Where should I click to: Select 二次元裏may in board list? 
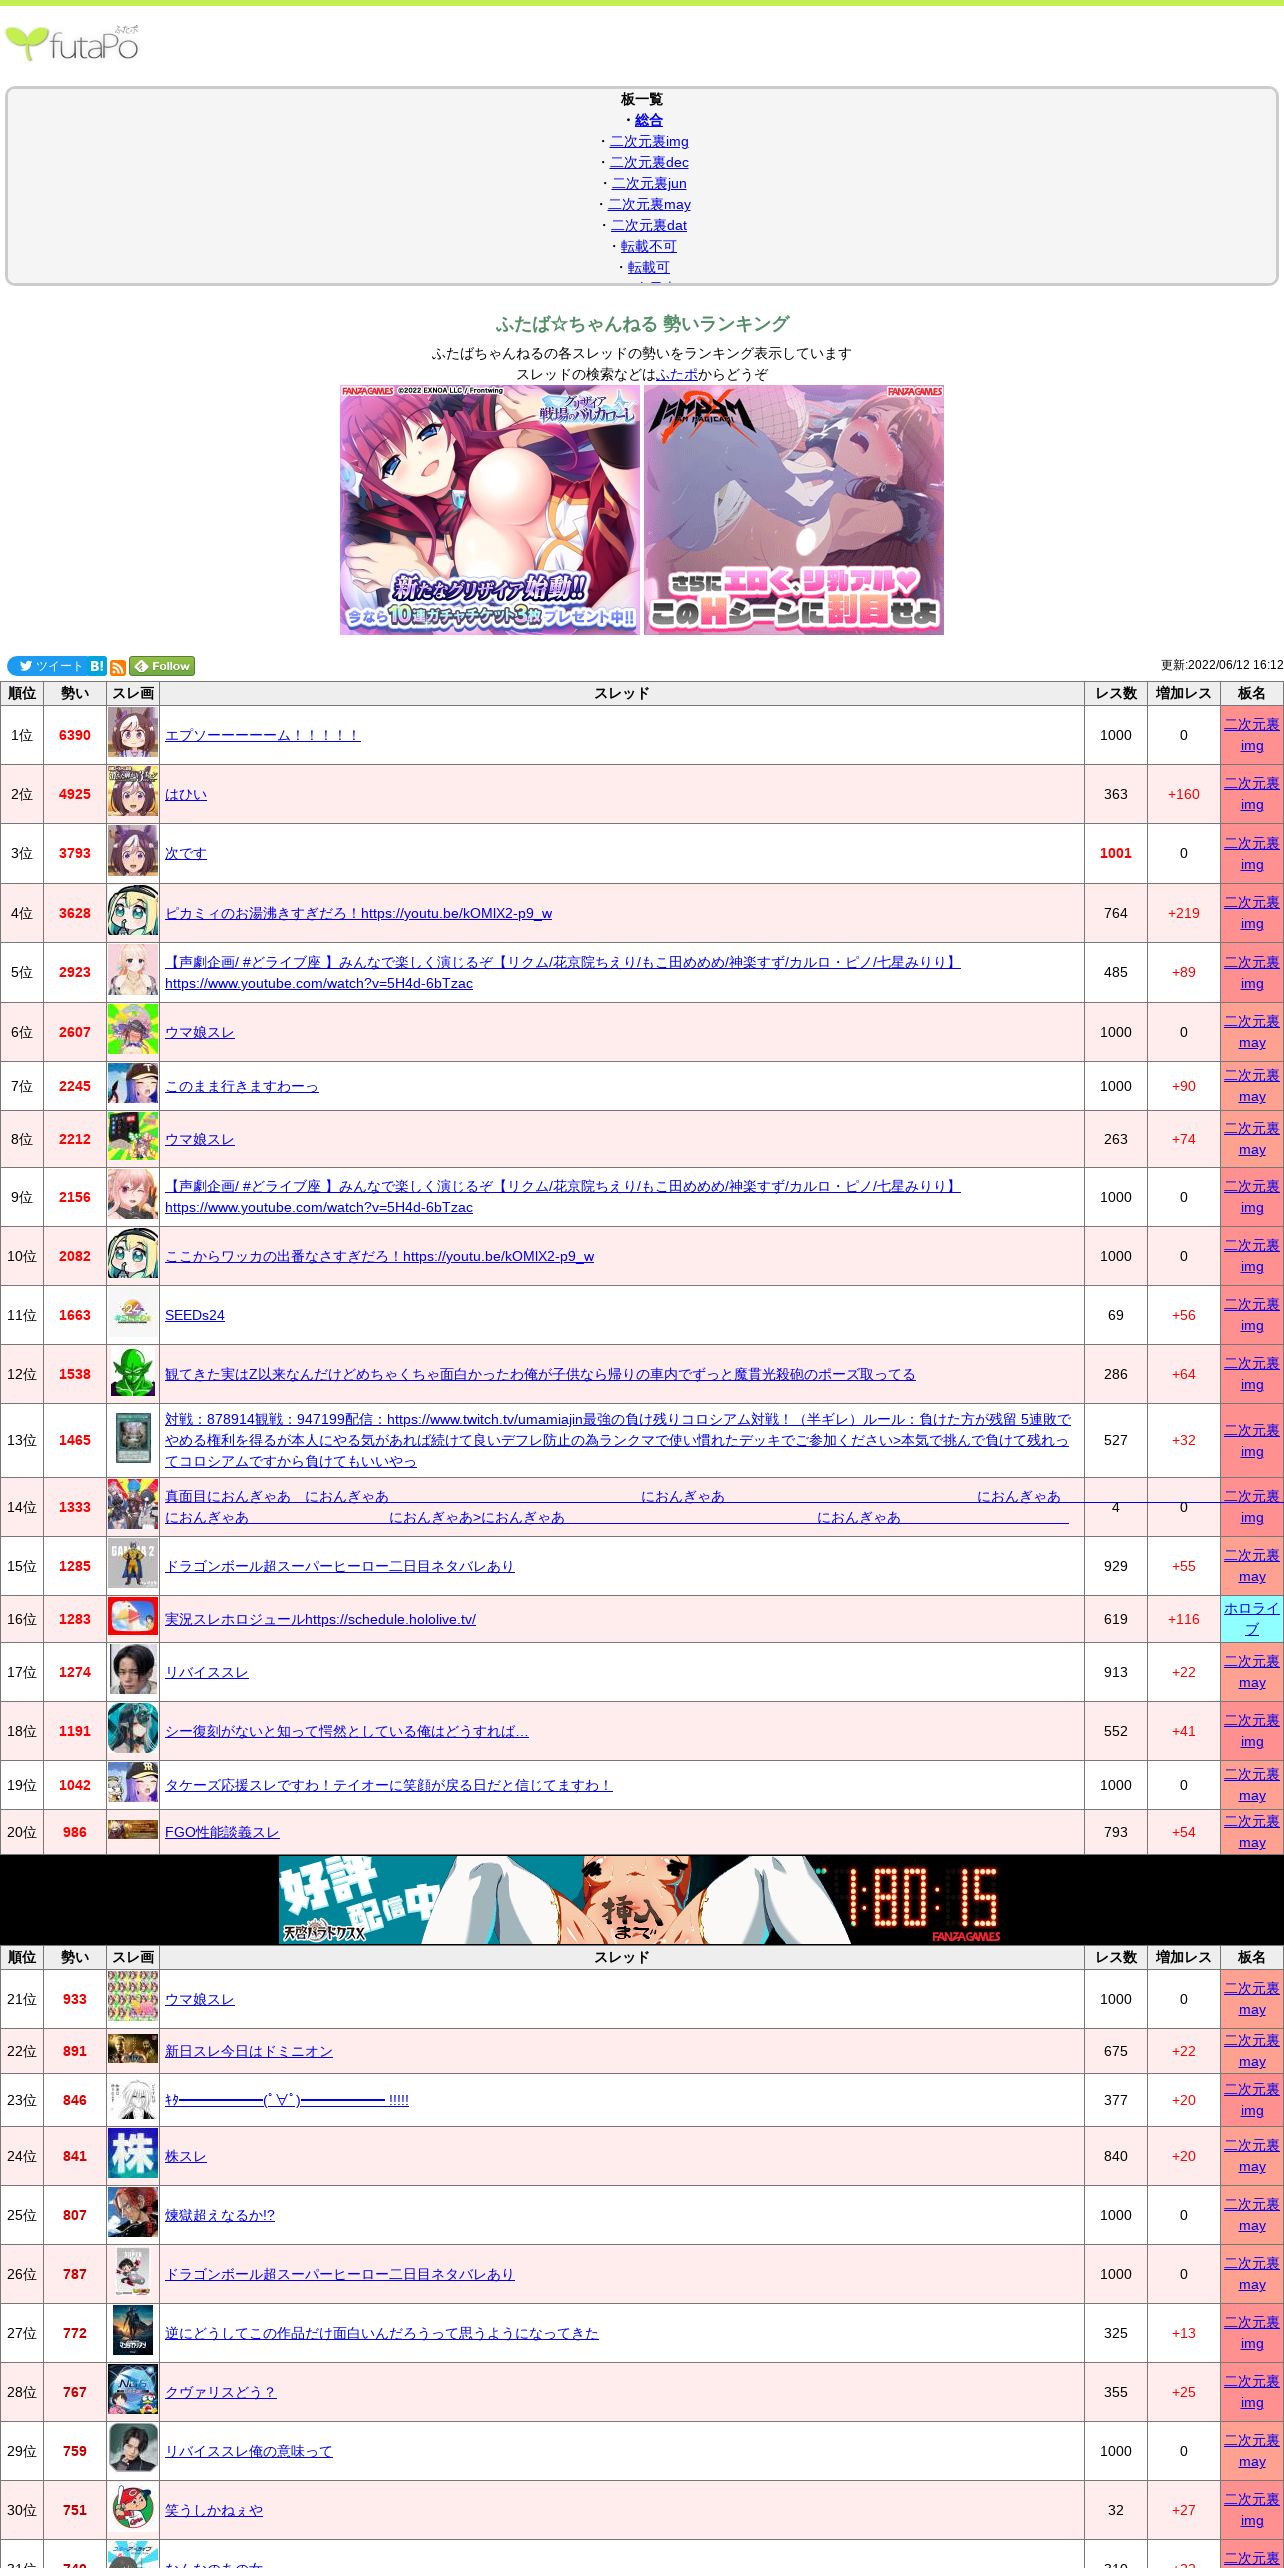coord(649,204)
